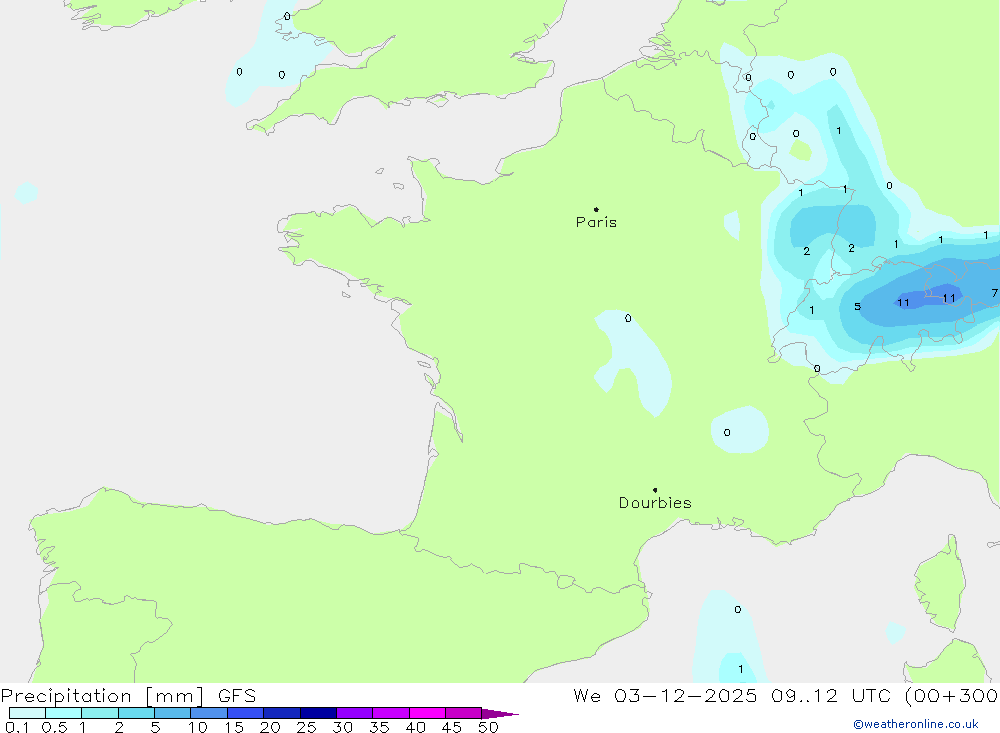This screenshot has height=733, width=1000.
Task: Click the 'We 03-12-2025' date text
Action: click(665, 695)
